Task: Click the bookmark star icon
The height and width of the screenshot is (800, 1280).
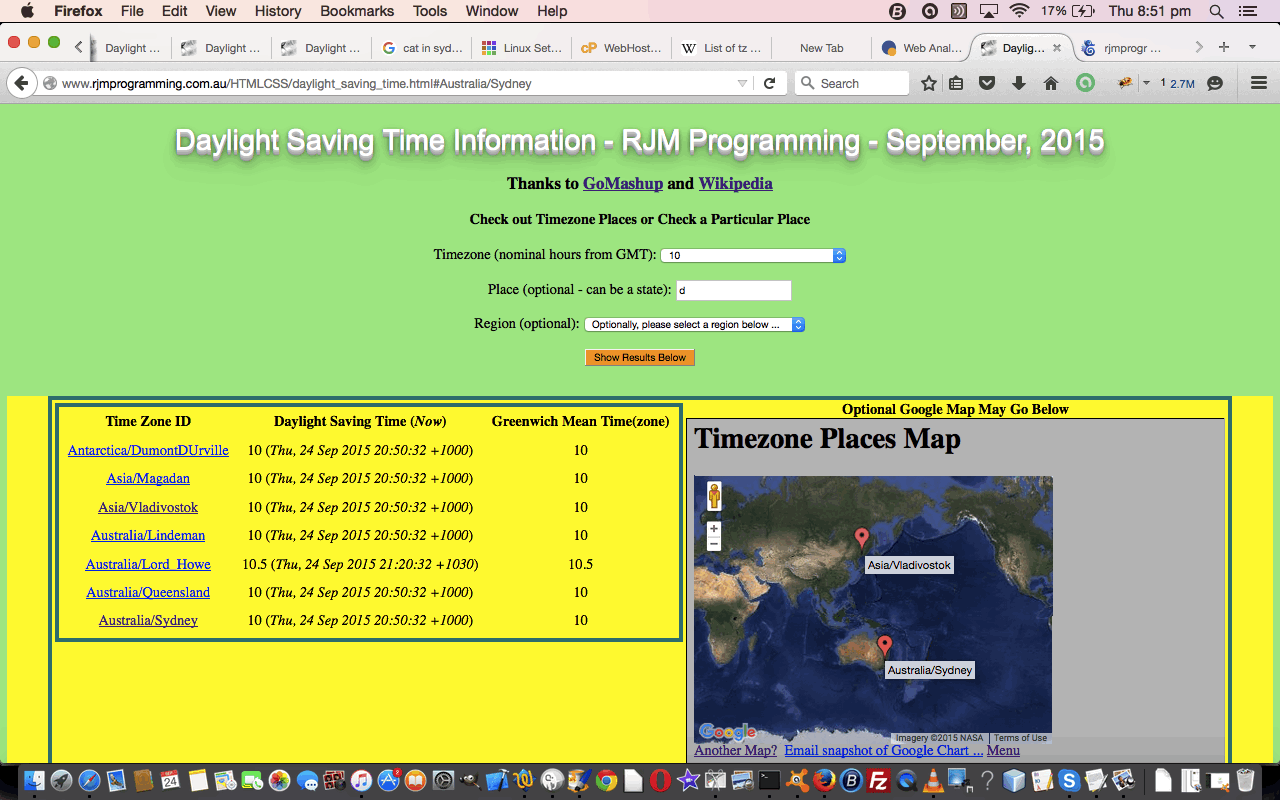Action: 928,84
